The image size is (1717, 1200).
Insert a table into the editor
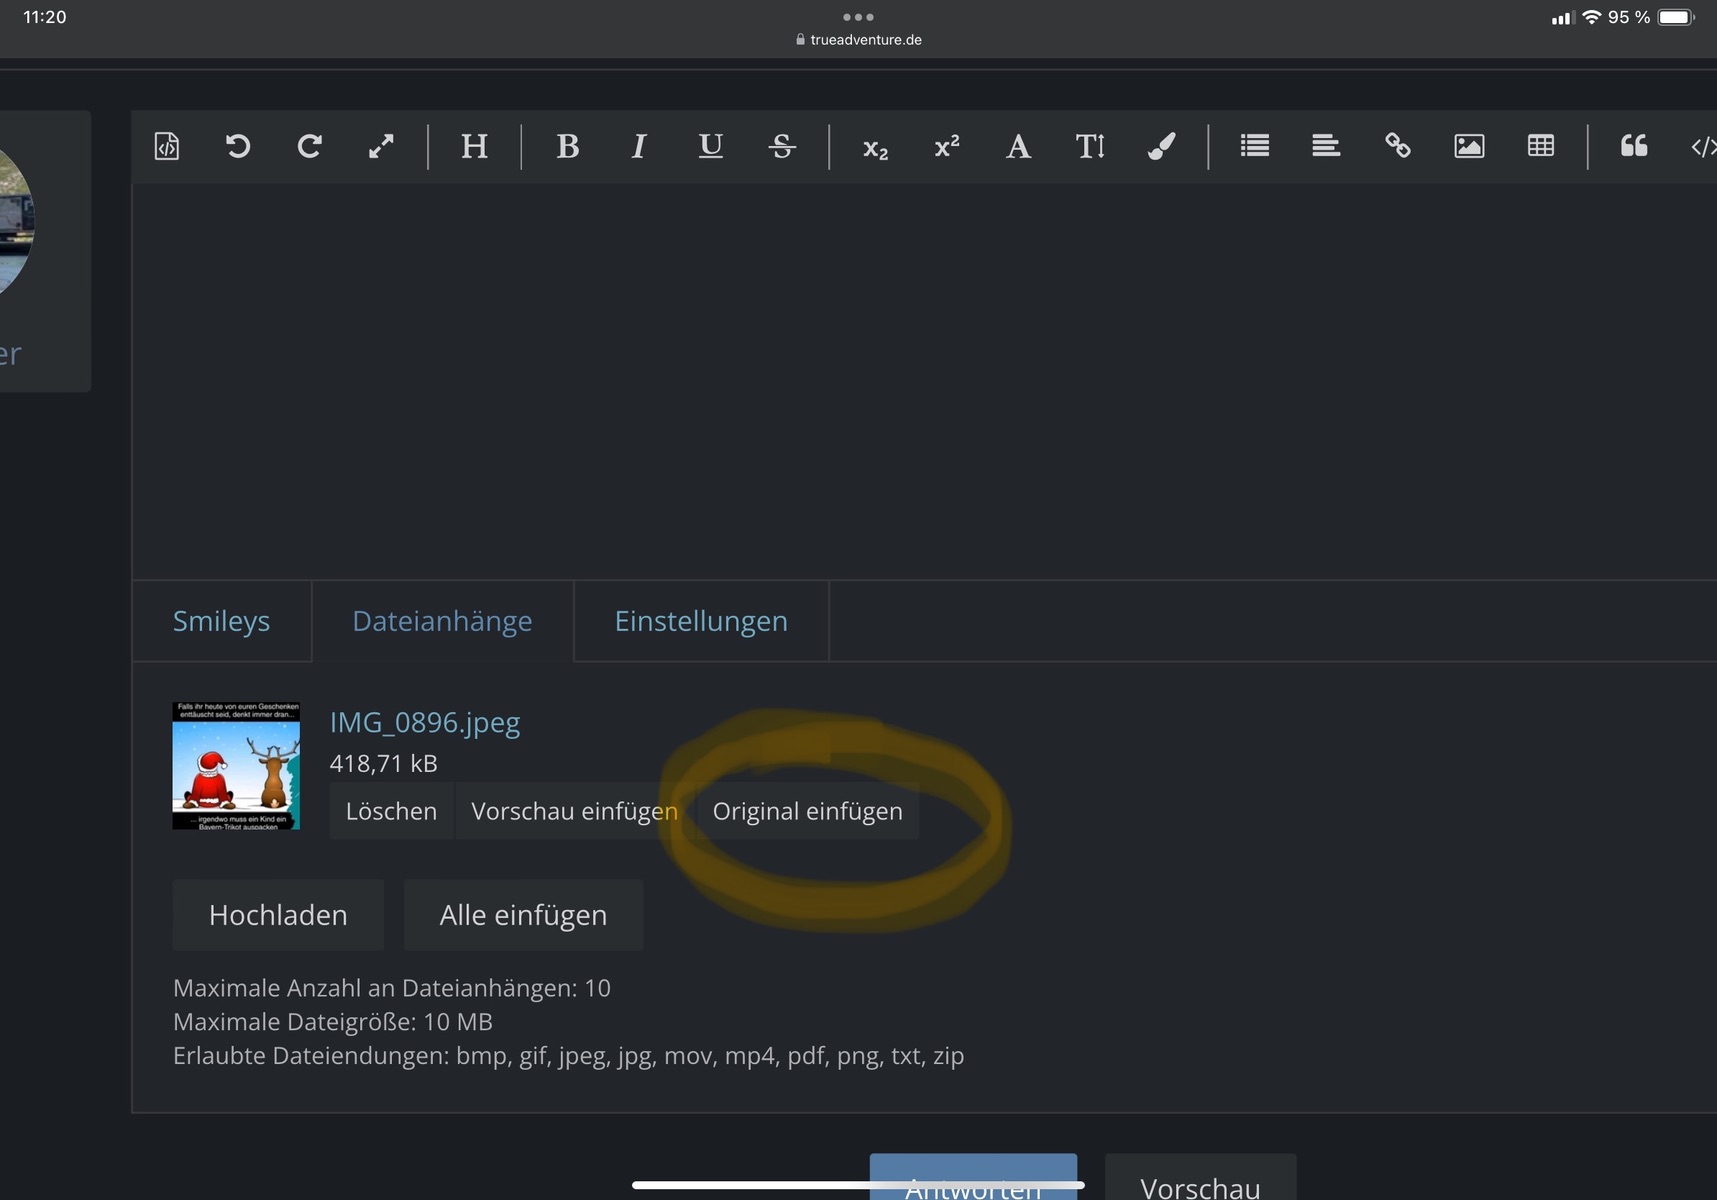click(1541, 147)
